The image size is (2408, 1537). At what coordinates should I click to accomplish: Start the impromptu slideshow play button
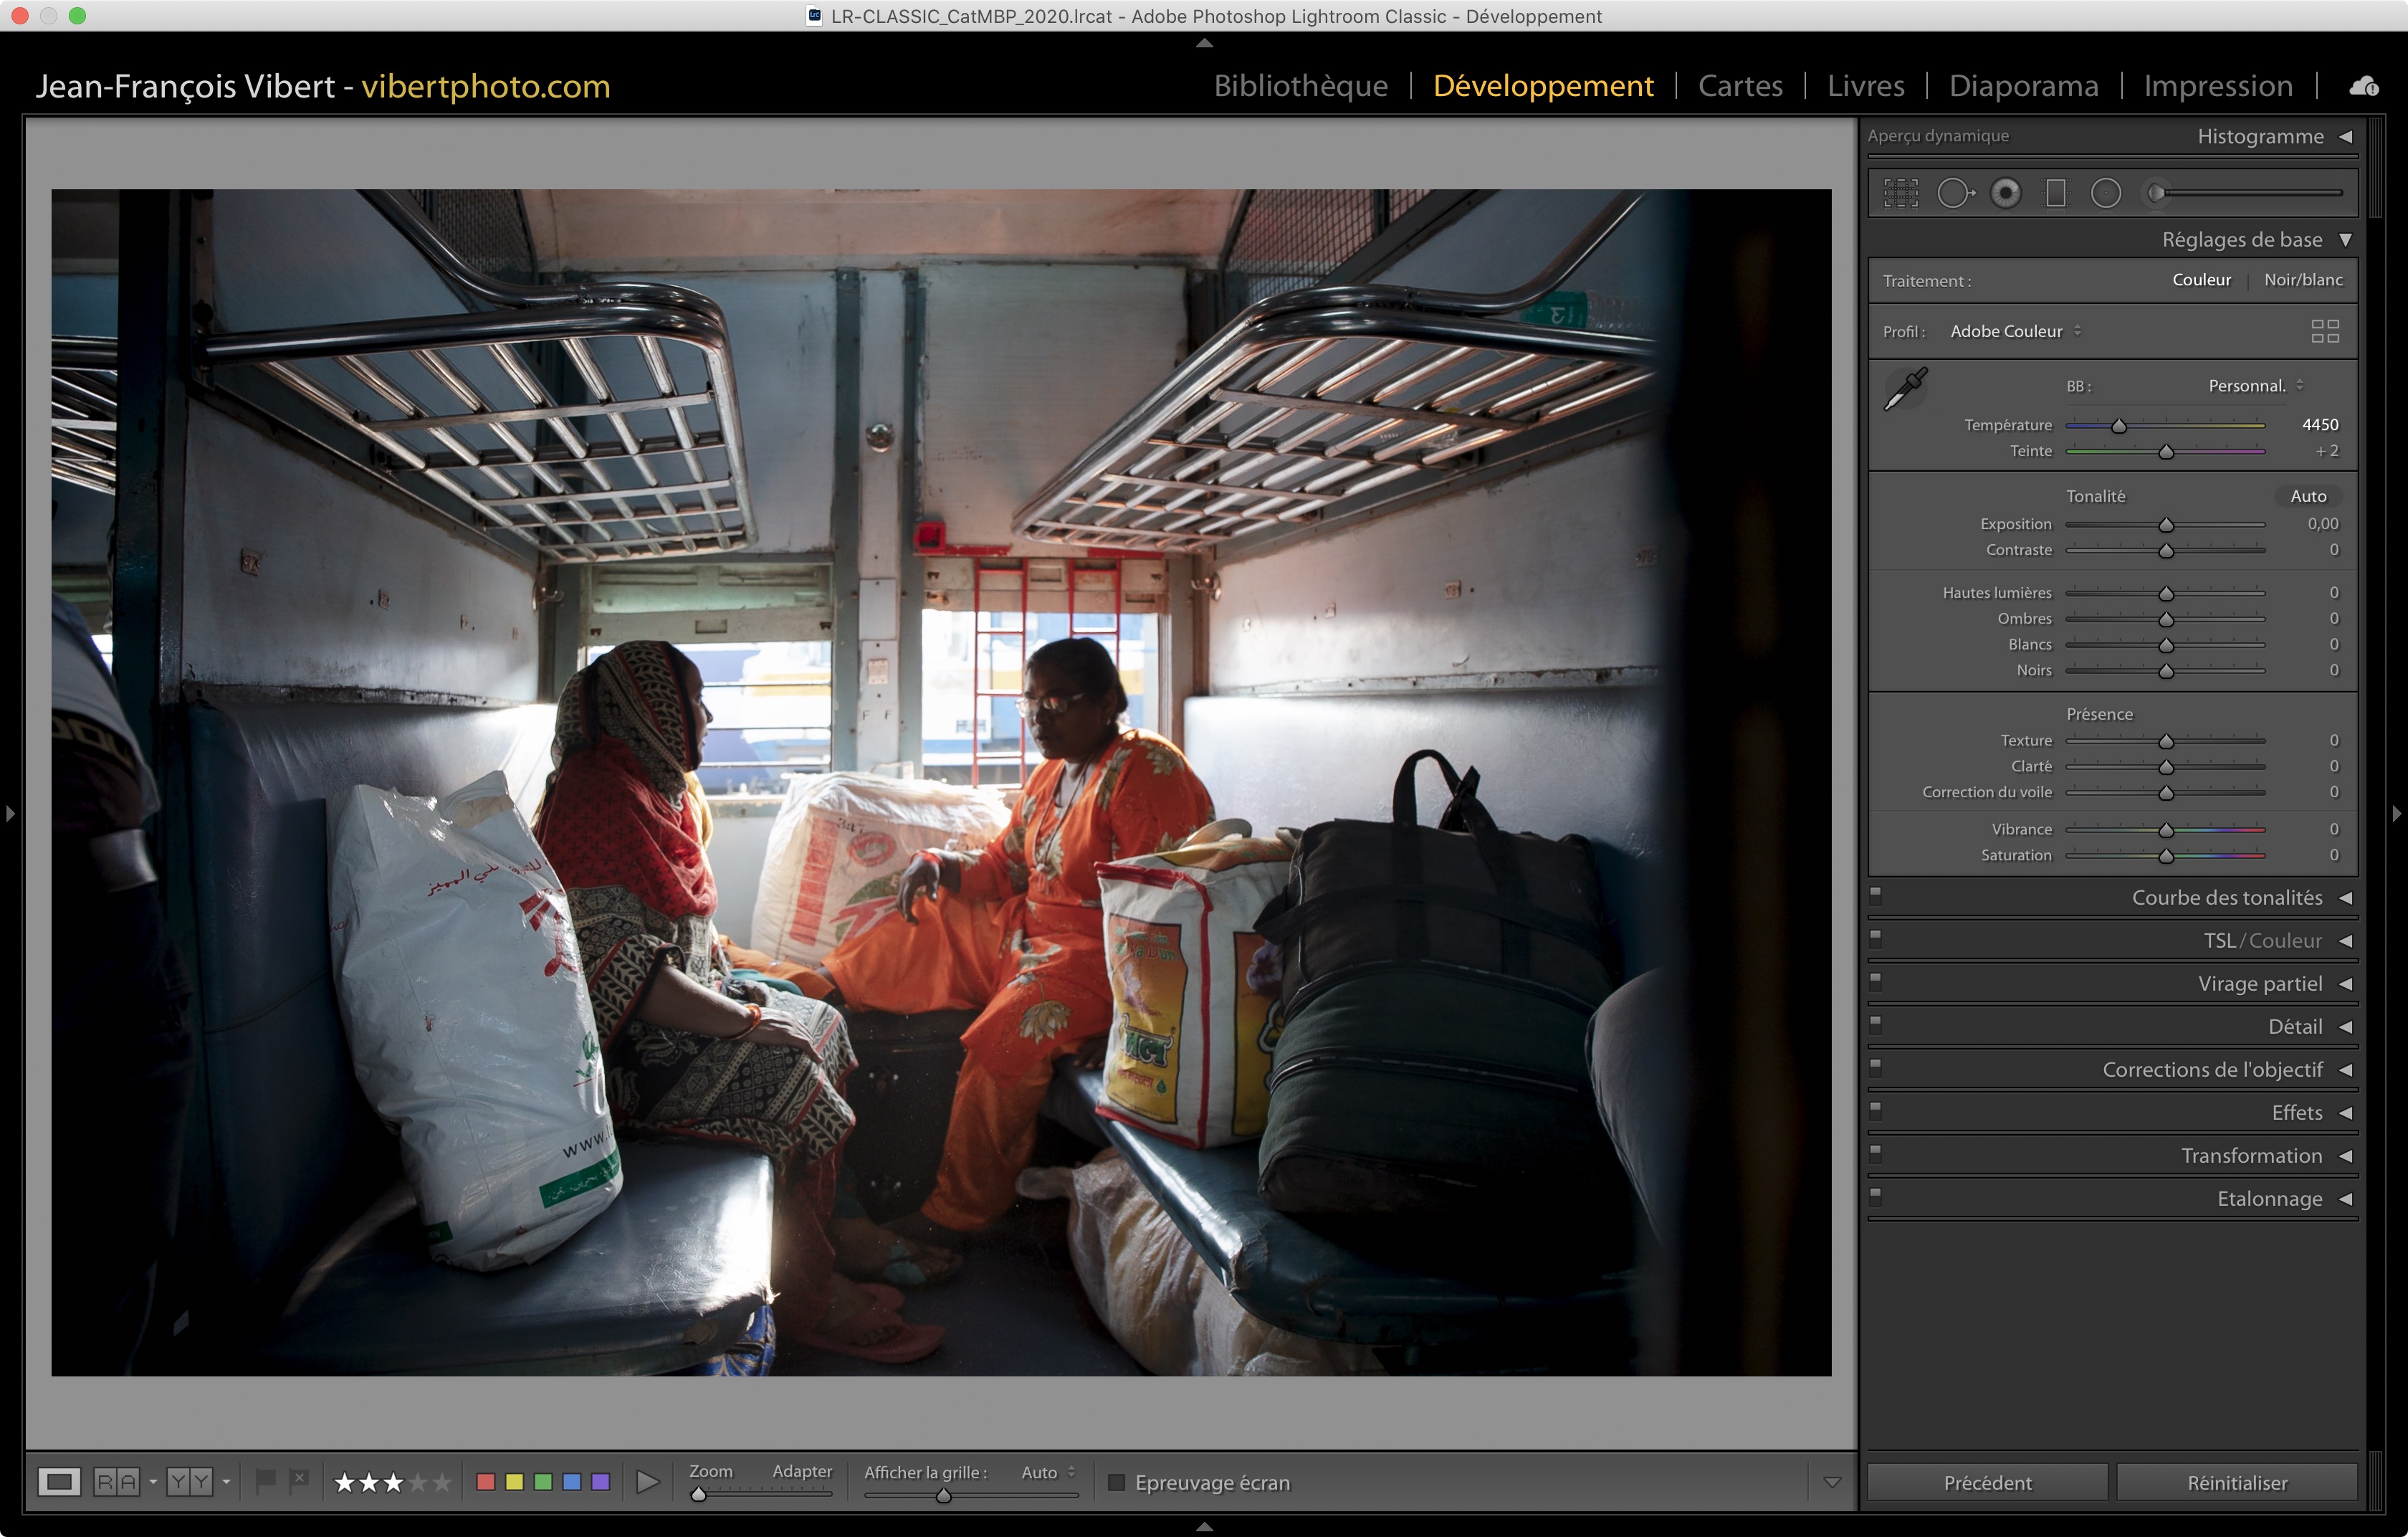tap(648, 1481)
